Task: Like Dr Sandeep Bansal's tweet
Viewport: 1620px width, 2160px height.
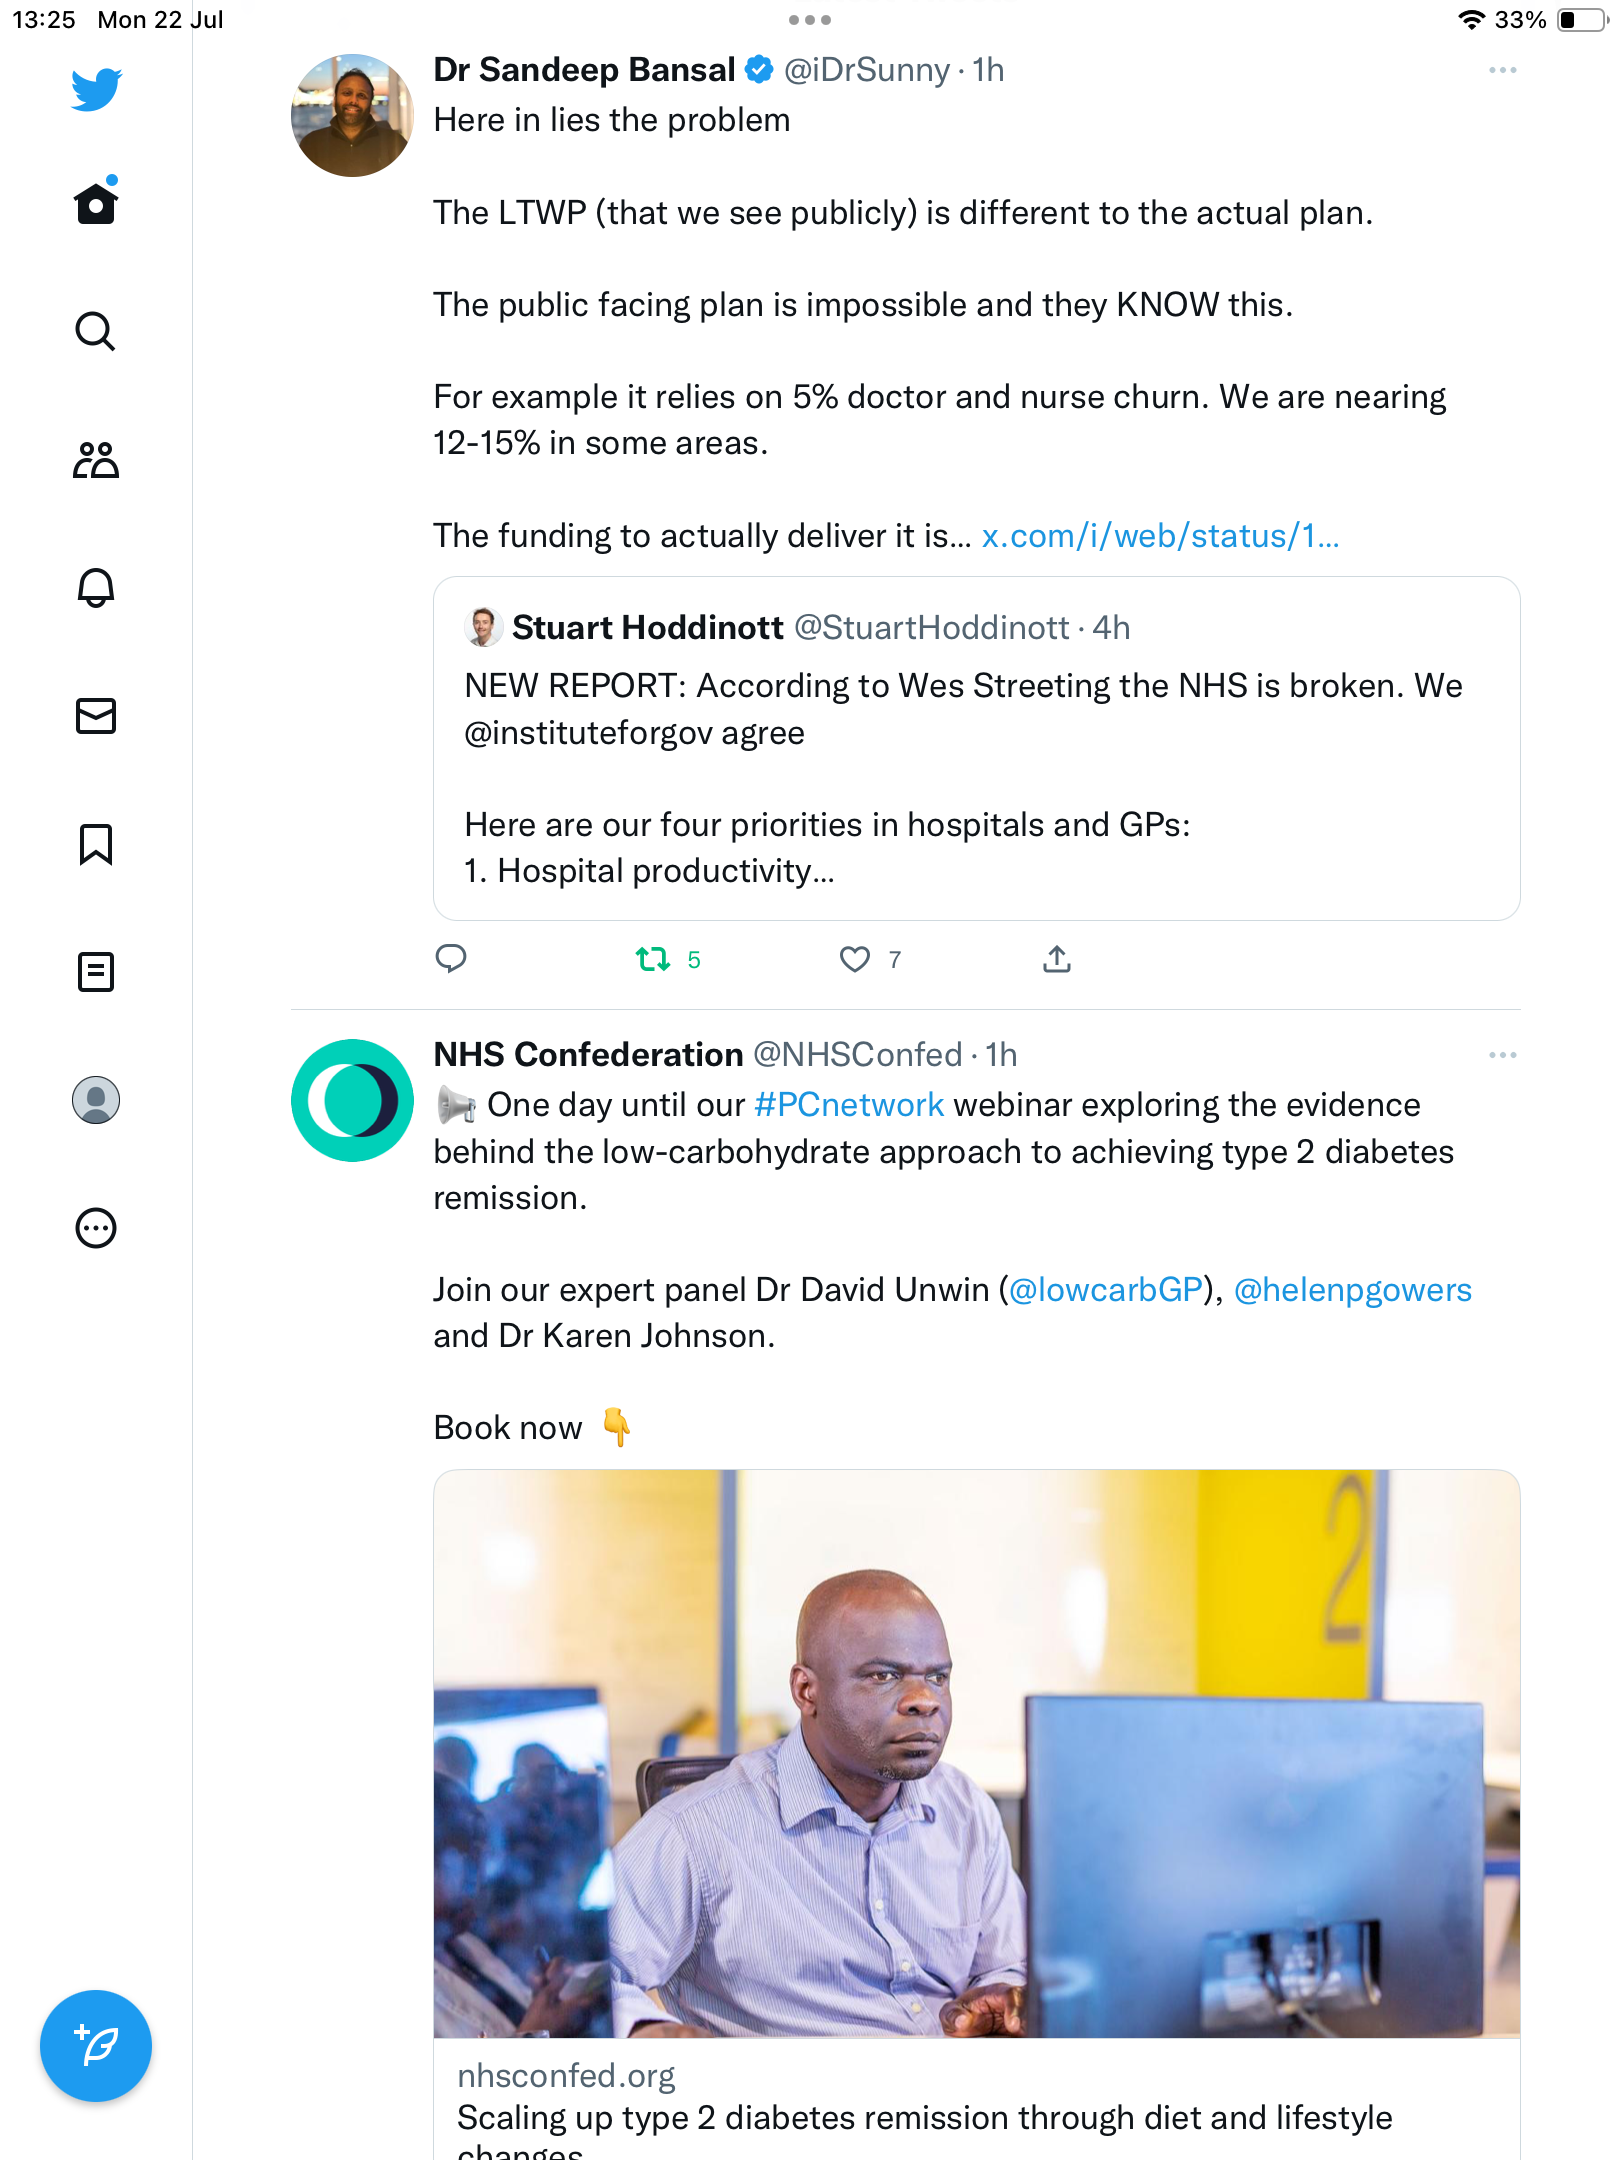Action: point(855,960)
